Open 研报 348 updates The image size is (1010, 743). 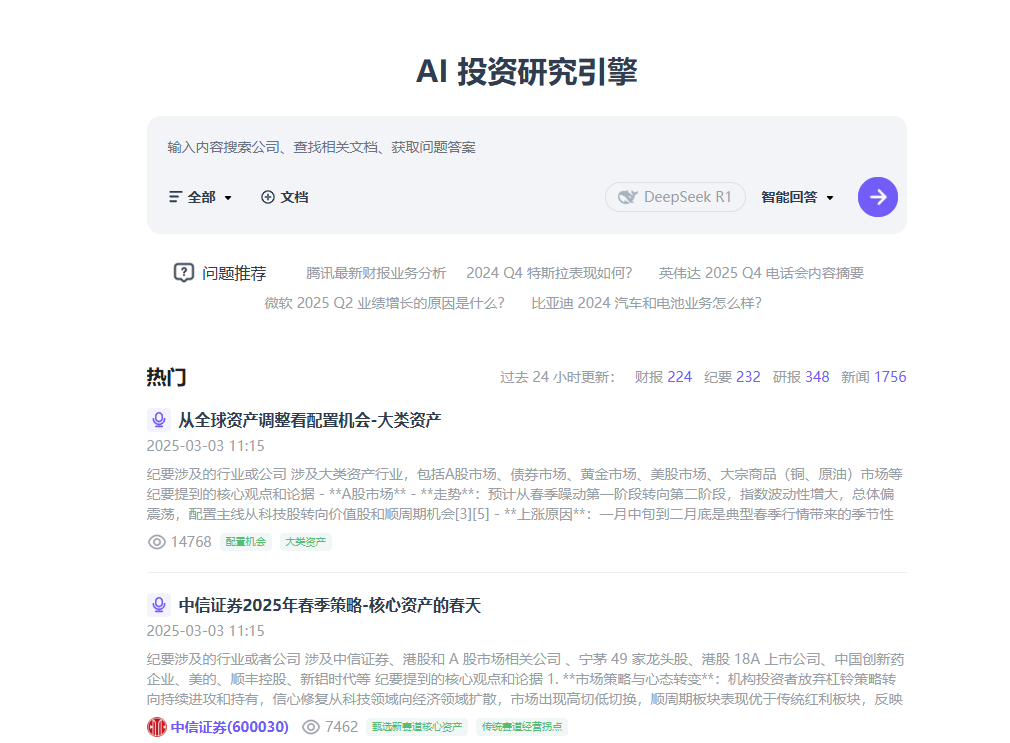pyautogui.click(x=801, y=377)
